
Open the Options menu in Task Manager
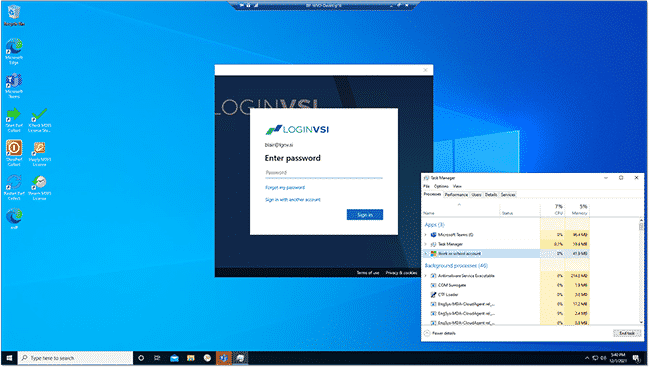[x=441, y=186]
